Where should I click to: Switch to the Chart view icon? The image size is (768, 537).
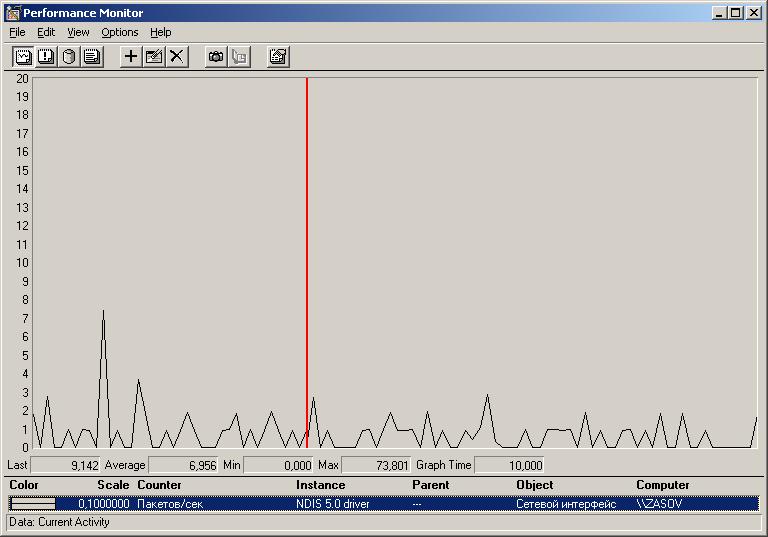23,57
